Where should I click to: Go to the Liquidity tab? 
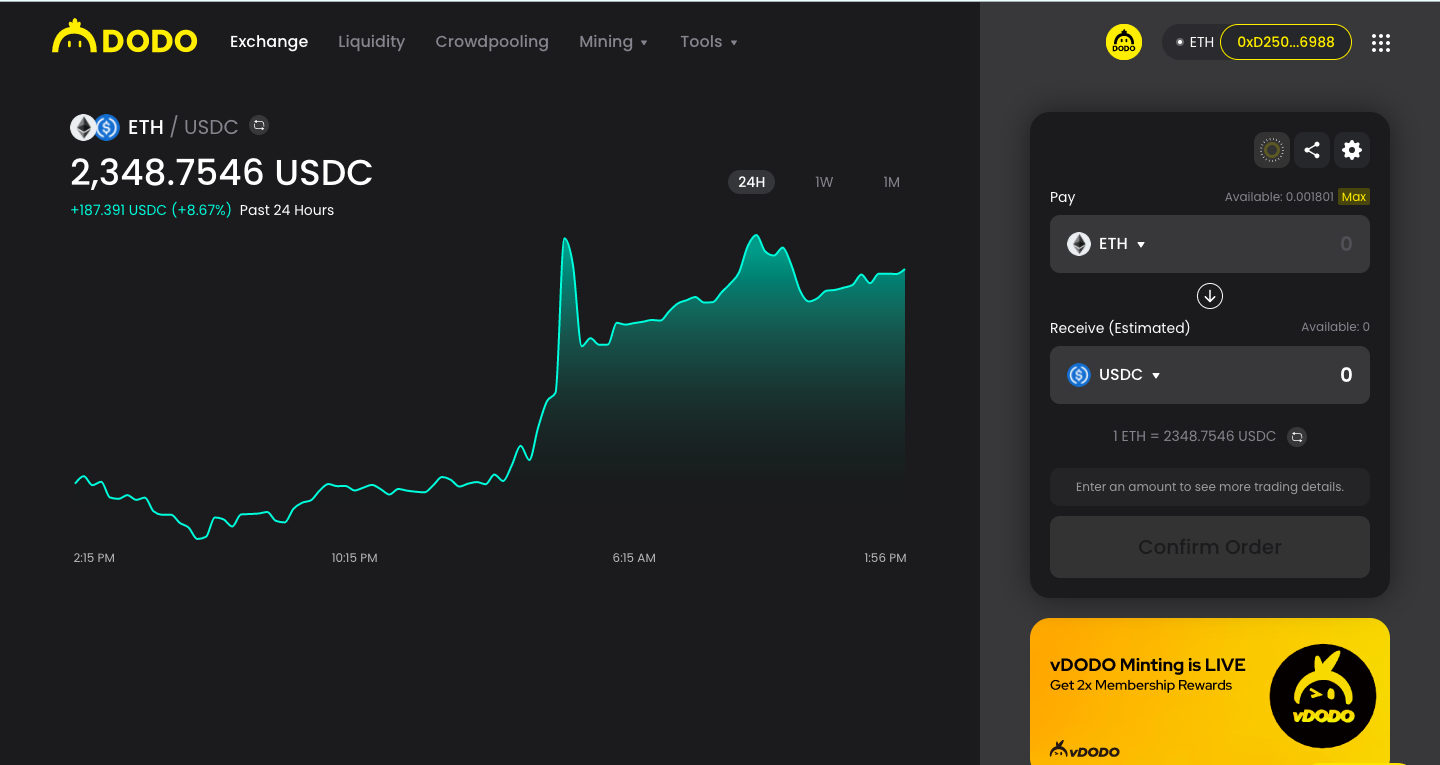(371, 42)
